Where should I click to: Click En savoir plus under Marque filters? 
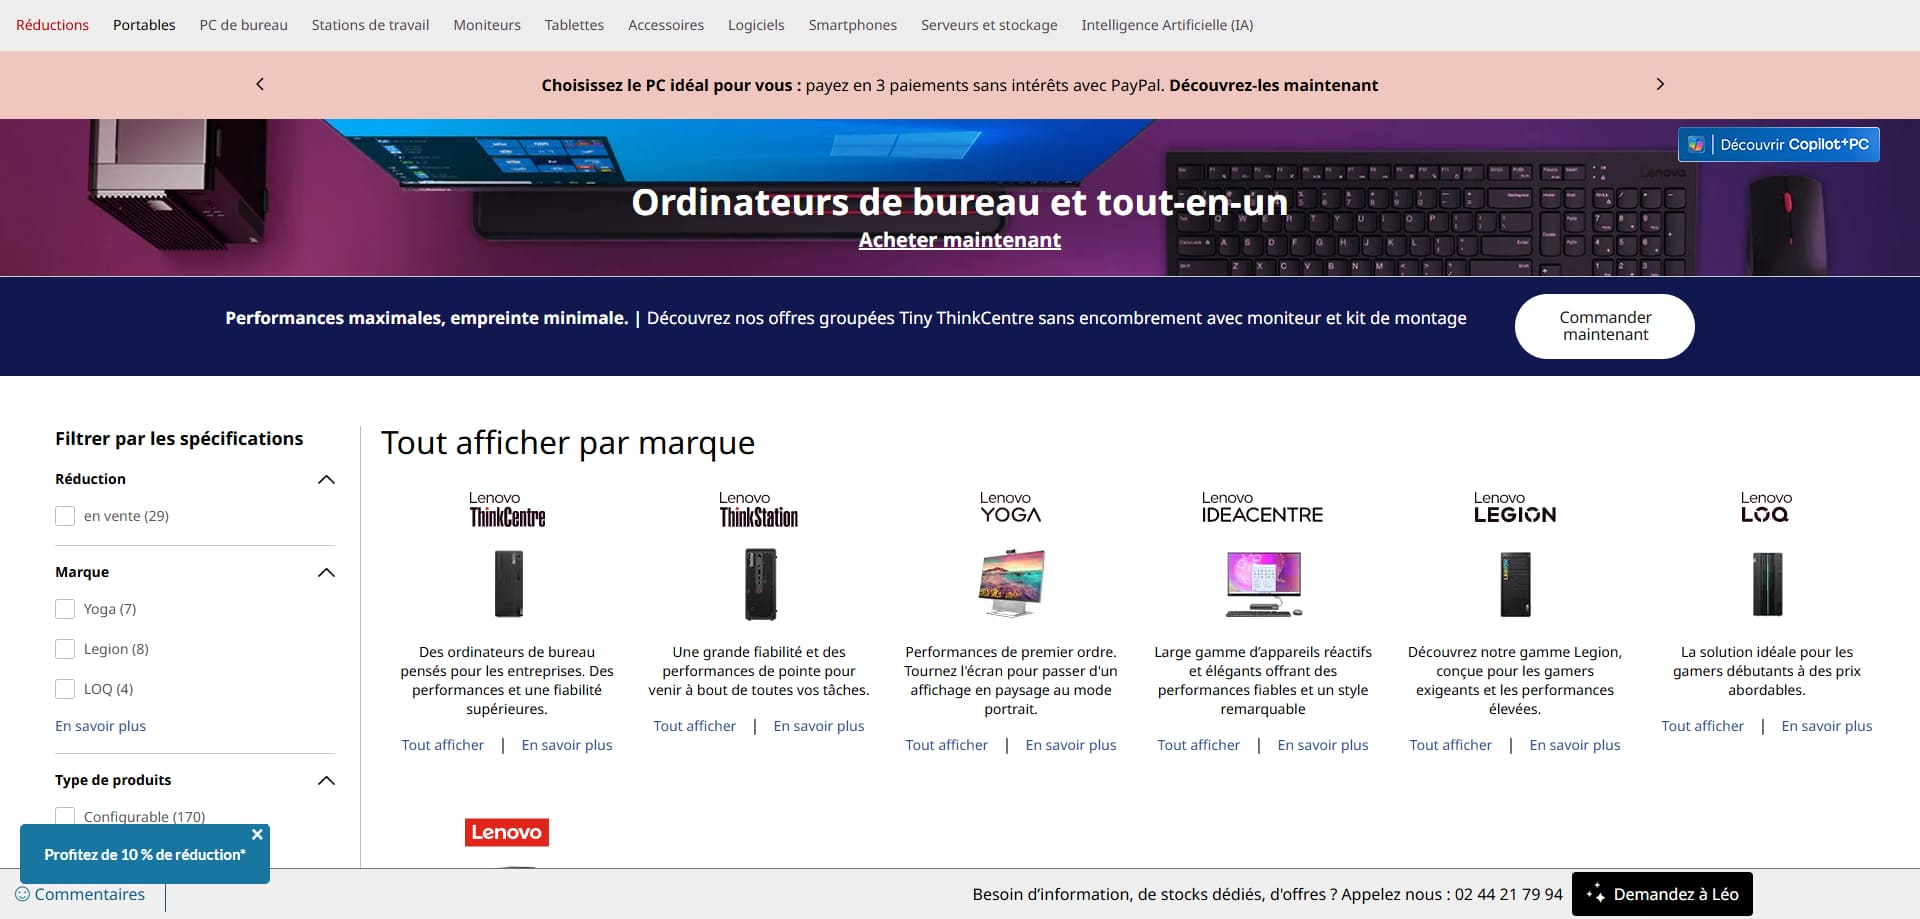(x=100, y=726)
